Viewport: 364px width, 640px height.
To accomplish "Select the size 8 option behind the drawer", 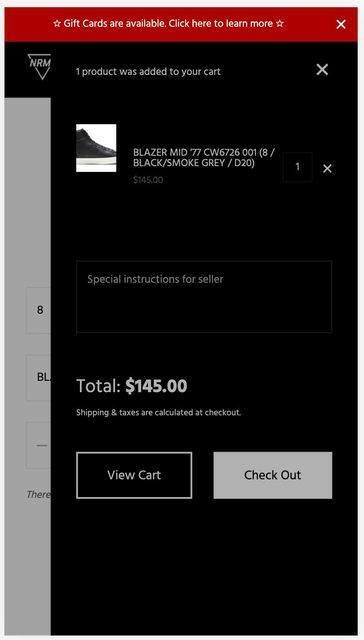I will pyautogui.click(x=38, y=310).
